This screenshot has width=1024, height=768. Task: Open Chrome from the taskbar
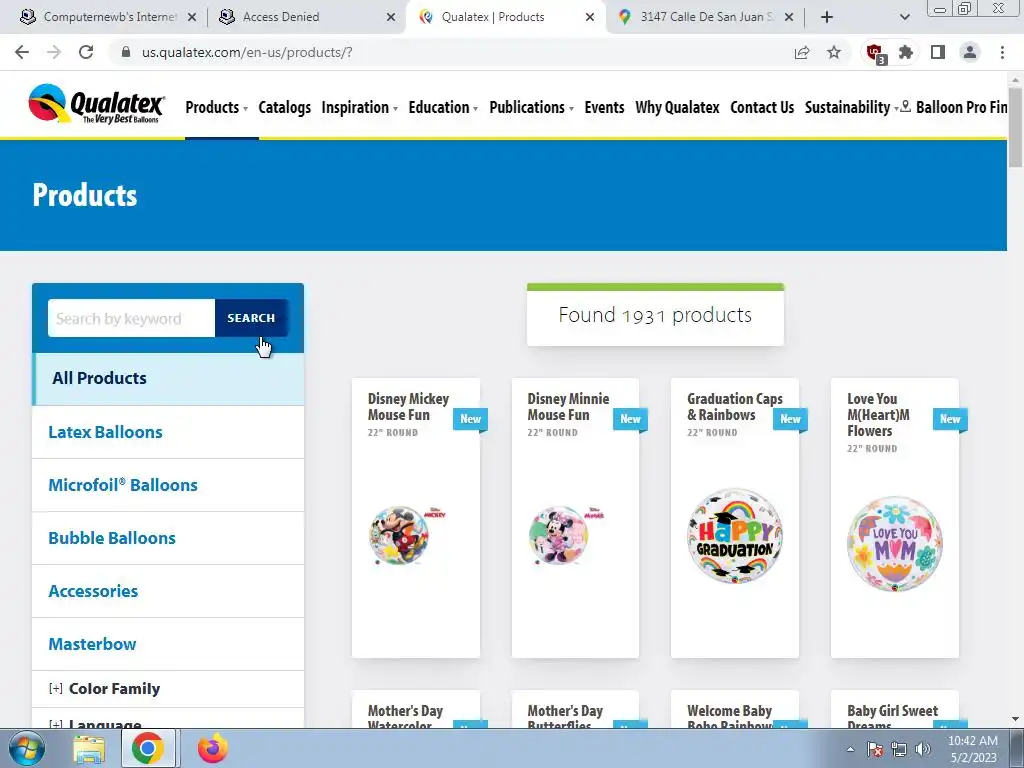coord(148,748)
